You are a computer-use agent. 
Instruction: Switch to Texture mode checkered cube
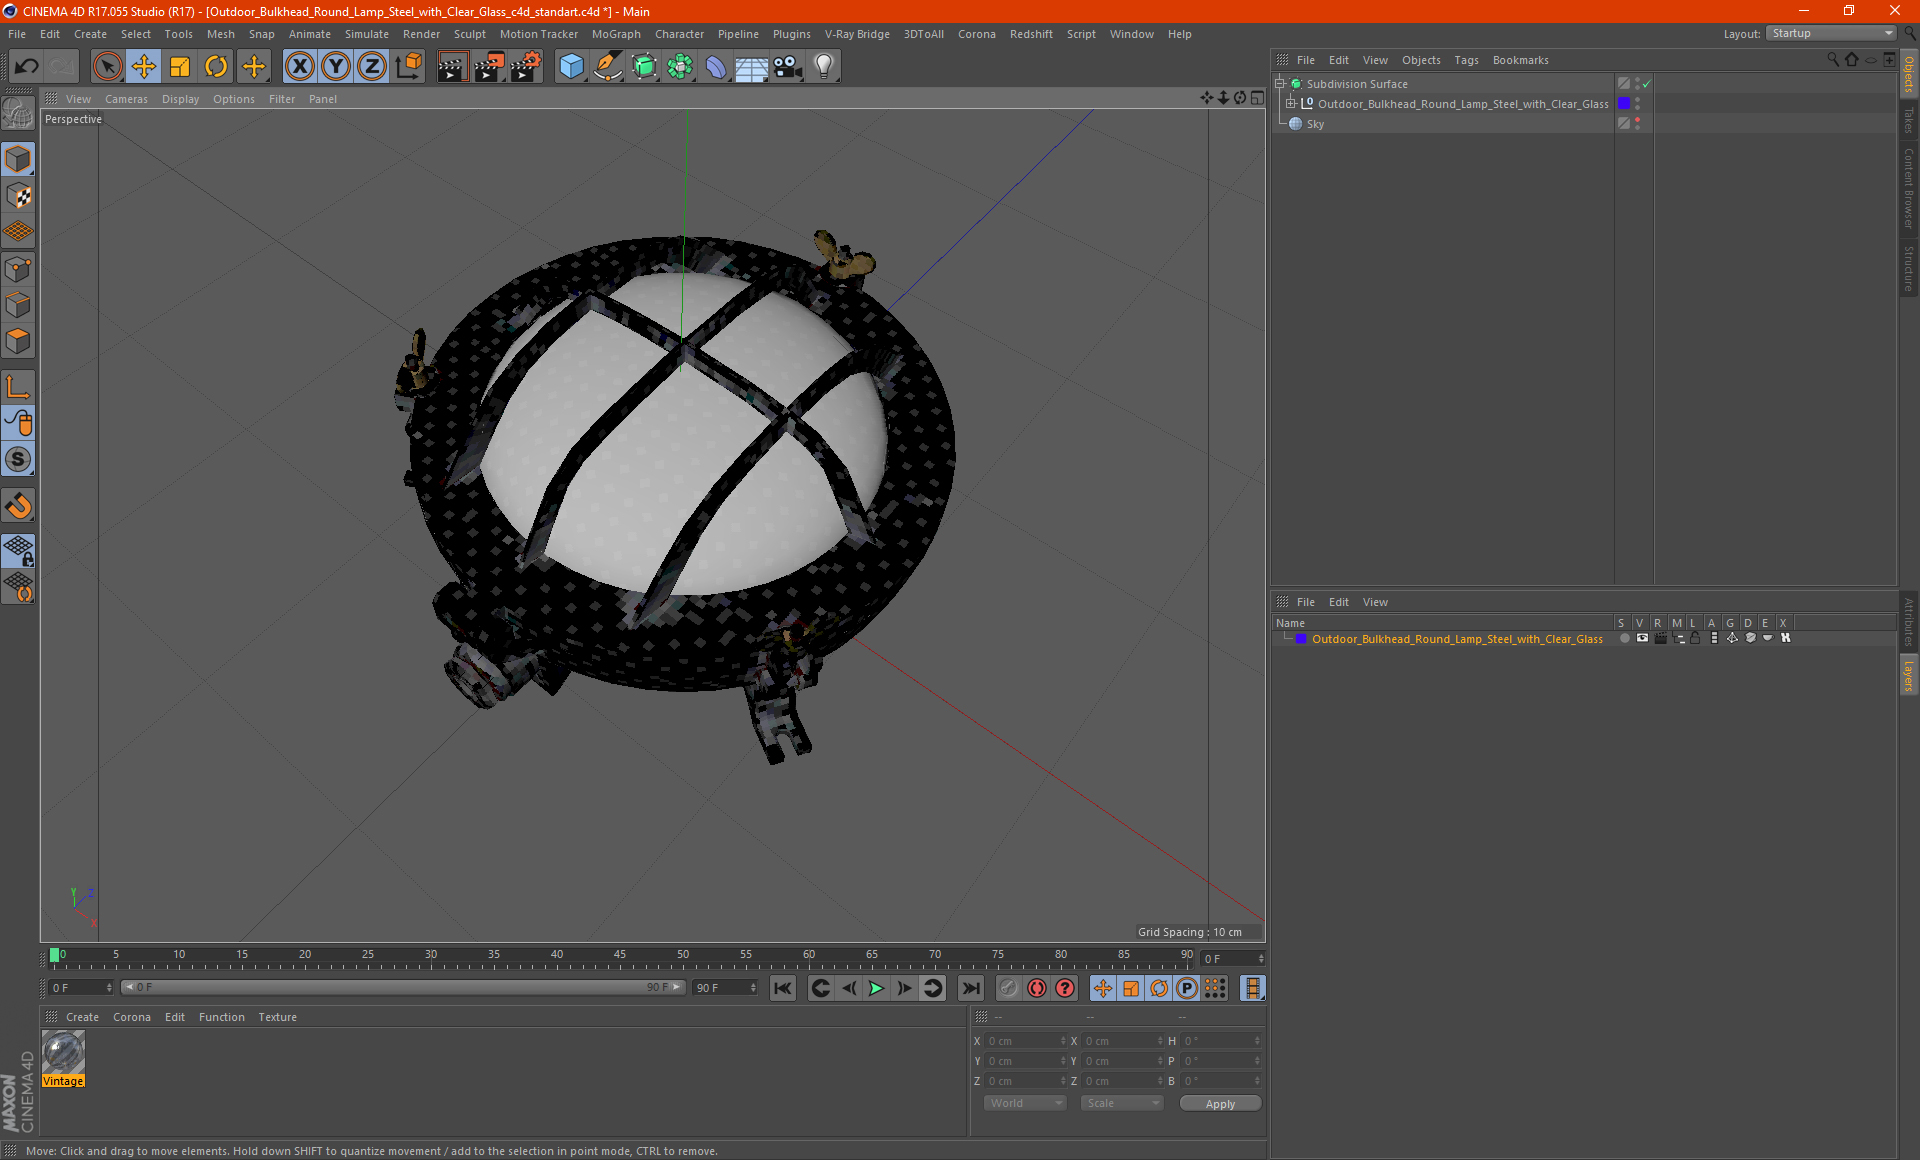[x=19, y=196]
